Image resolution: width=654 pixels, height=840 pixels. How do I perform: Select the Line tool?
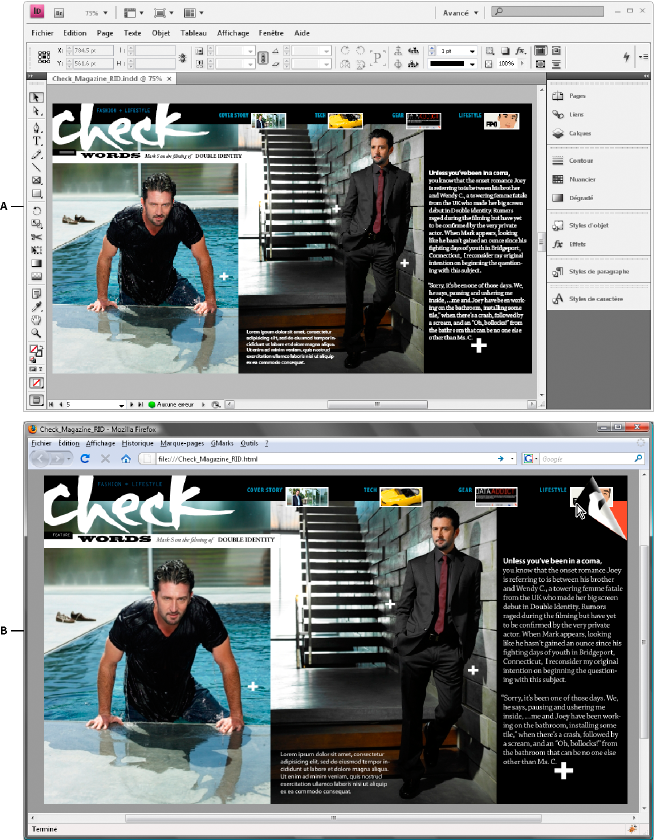click(36, 168)
